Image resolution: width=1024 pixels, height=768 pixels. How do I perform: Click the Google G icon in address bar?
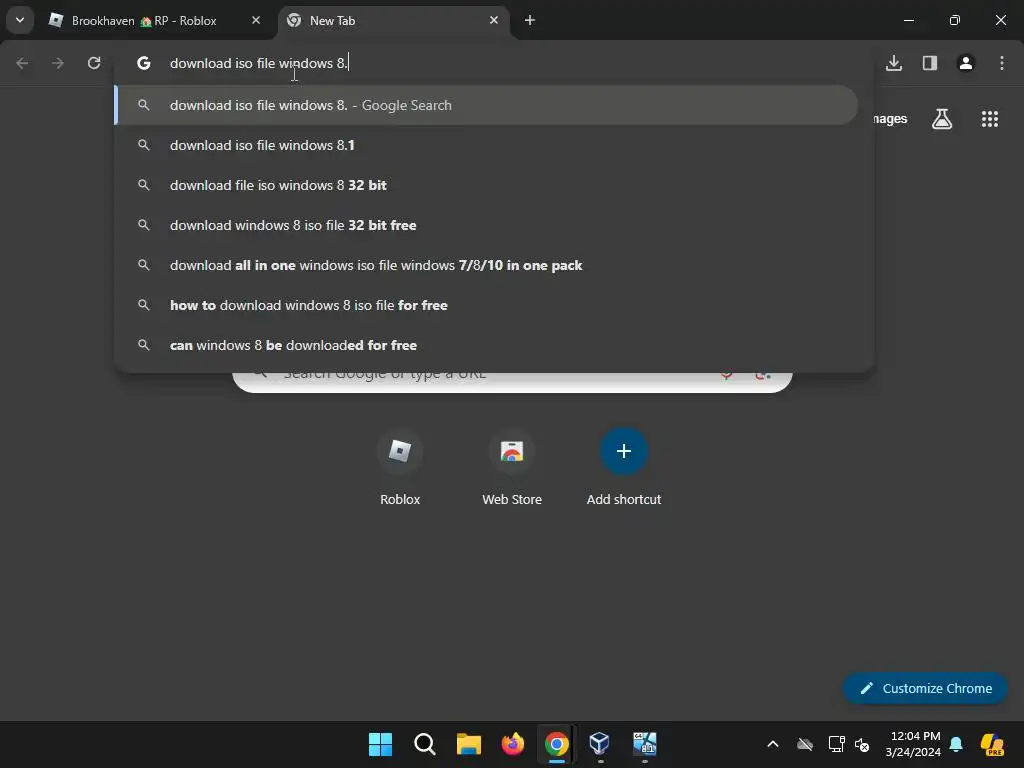pyautogui.click(x=144, y=63)
